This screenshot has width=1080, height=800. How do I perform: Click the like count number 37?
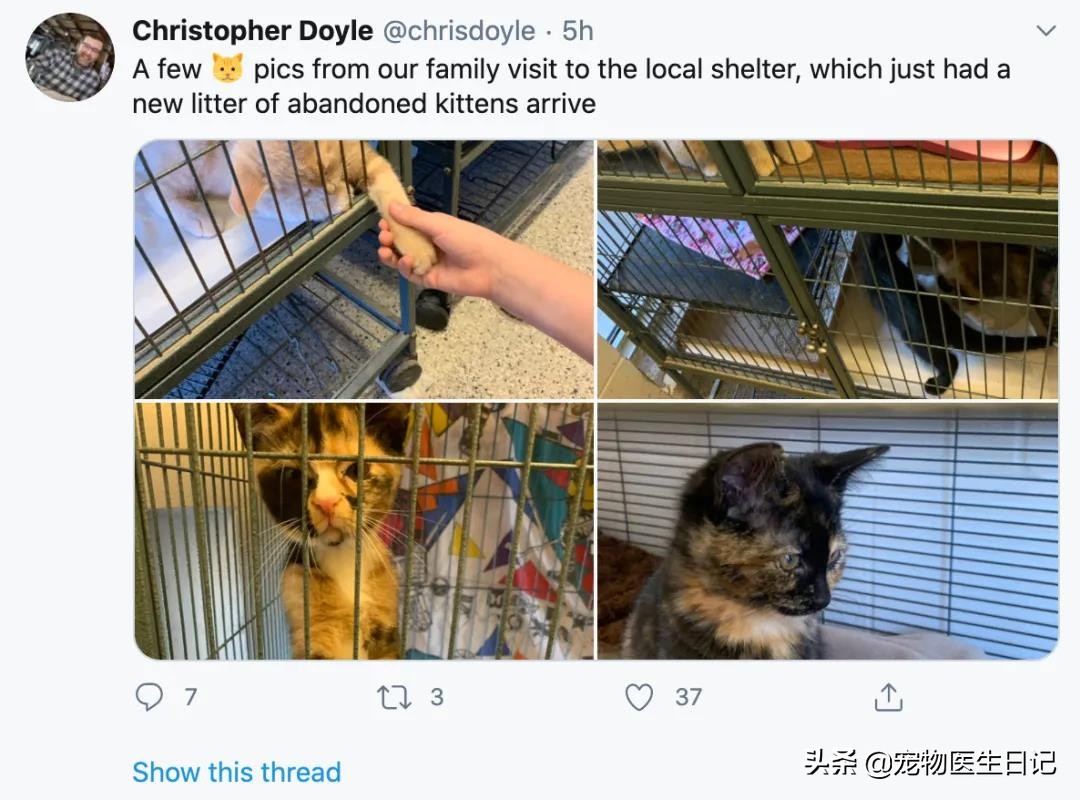688,697
